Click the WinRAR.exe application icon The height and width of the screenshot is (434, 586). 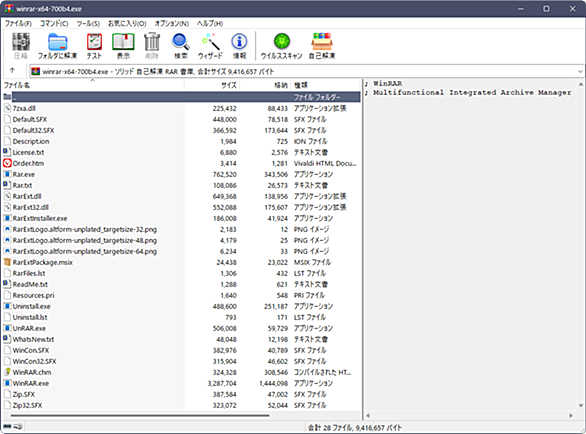coord(7,383)
